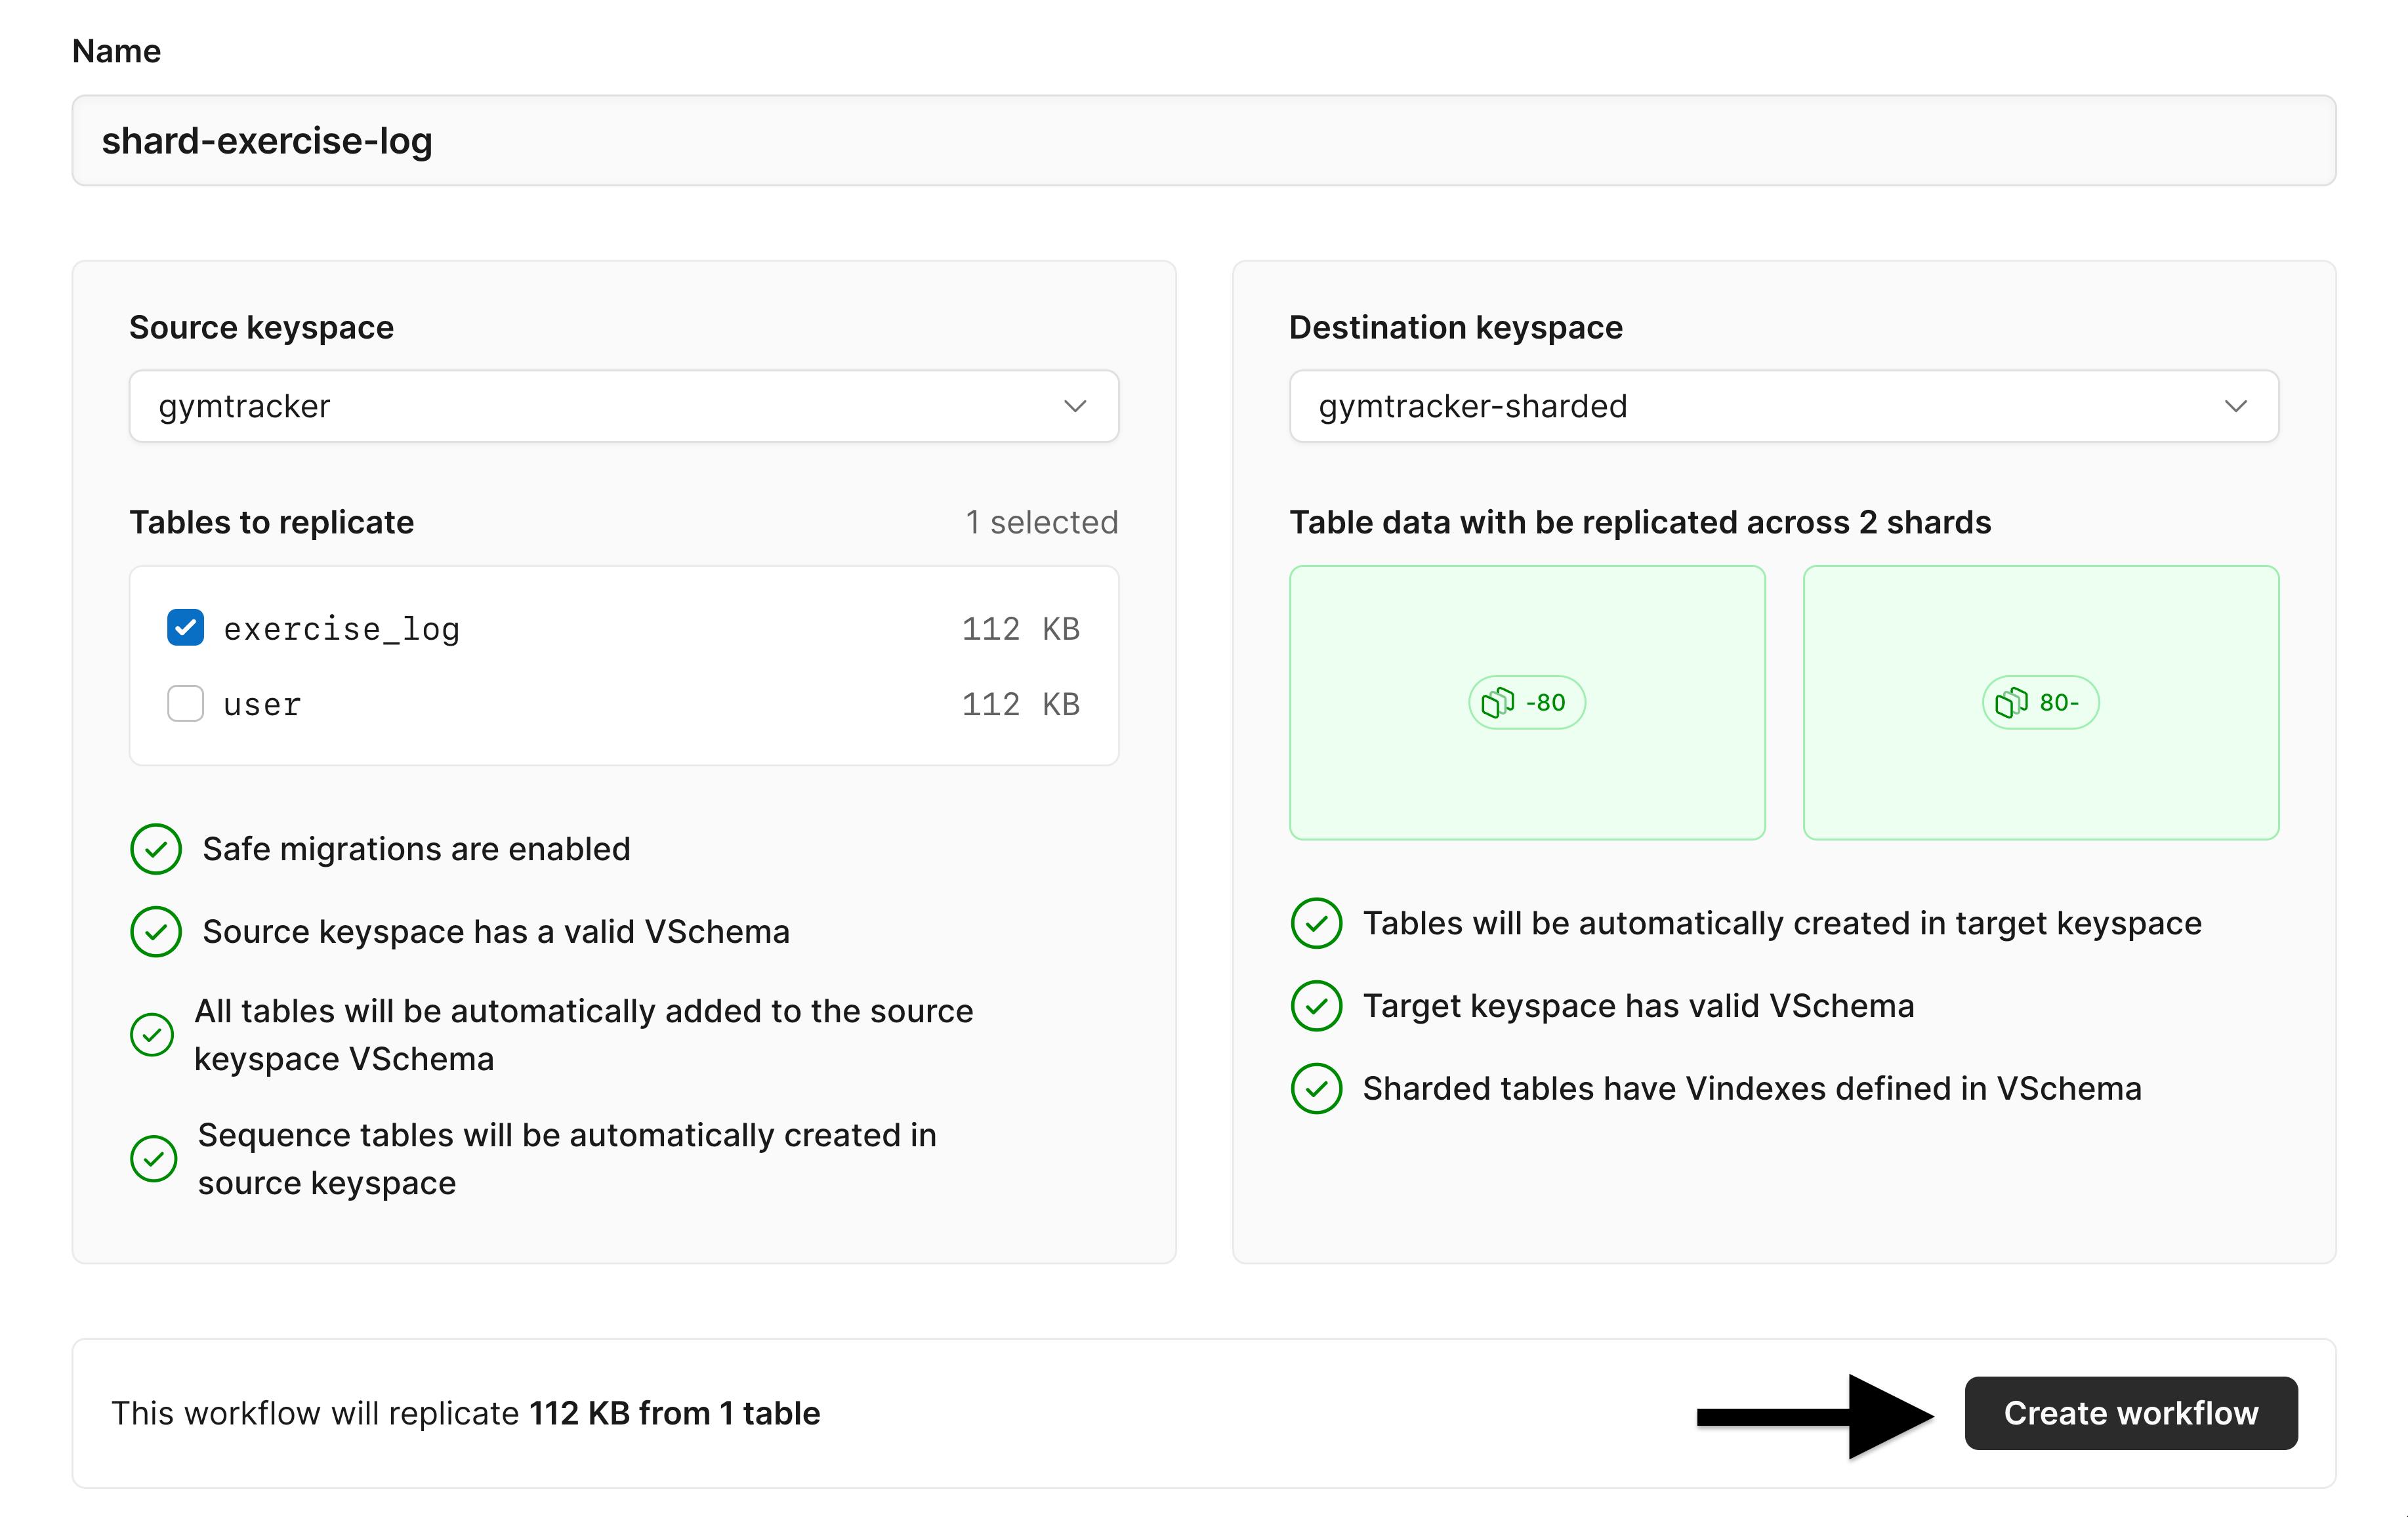Click the 112 KB size of exercise_log
The width and height of the screenshot is (2408, 1517).
[x=1020, y=629]
